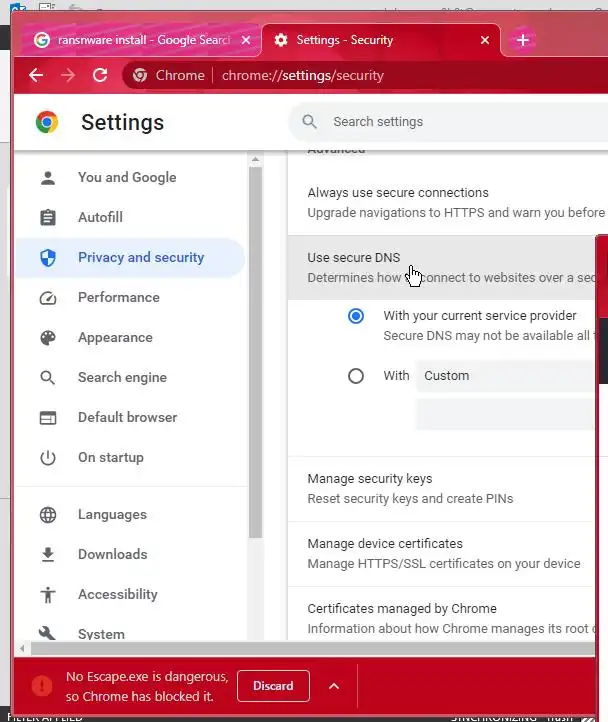This screenshot has width=608, height=722.
Task: Close the Settings - Security tab
Action: coord(485,40)
